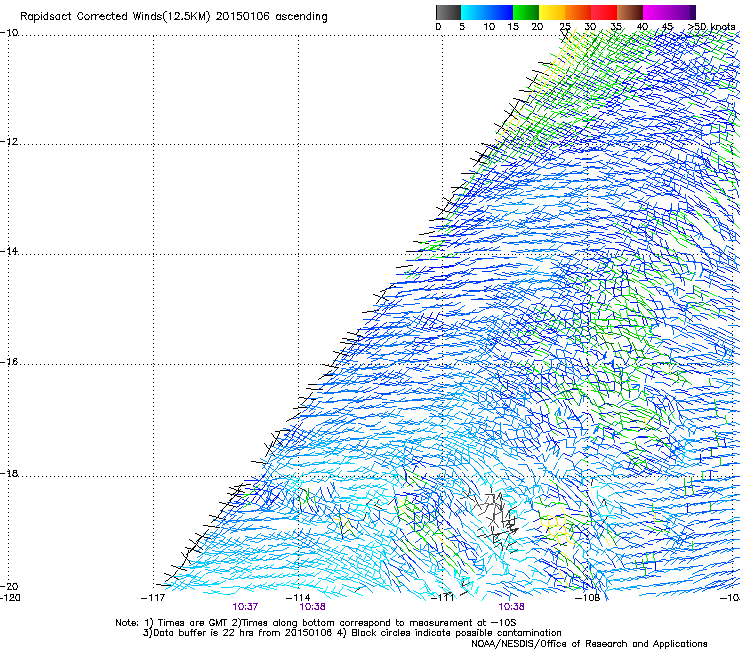
Task: Click the "0" legend scale label
Action: (438, 27)
